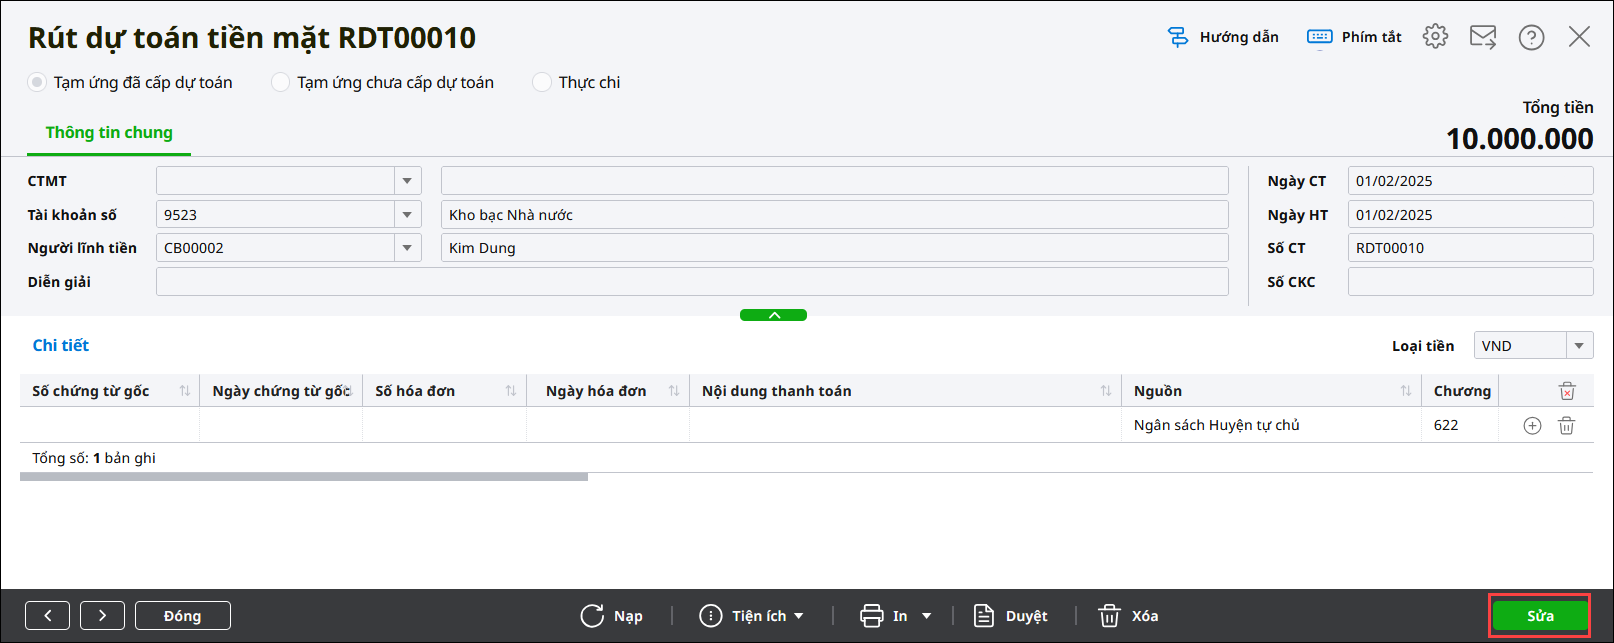Click the Chi tiết section title
The image size is (1614, 643).
pos(61,345)
